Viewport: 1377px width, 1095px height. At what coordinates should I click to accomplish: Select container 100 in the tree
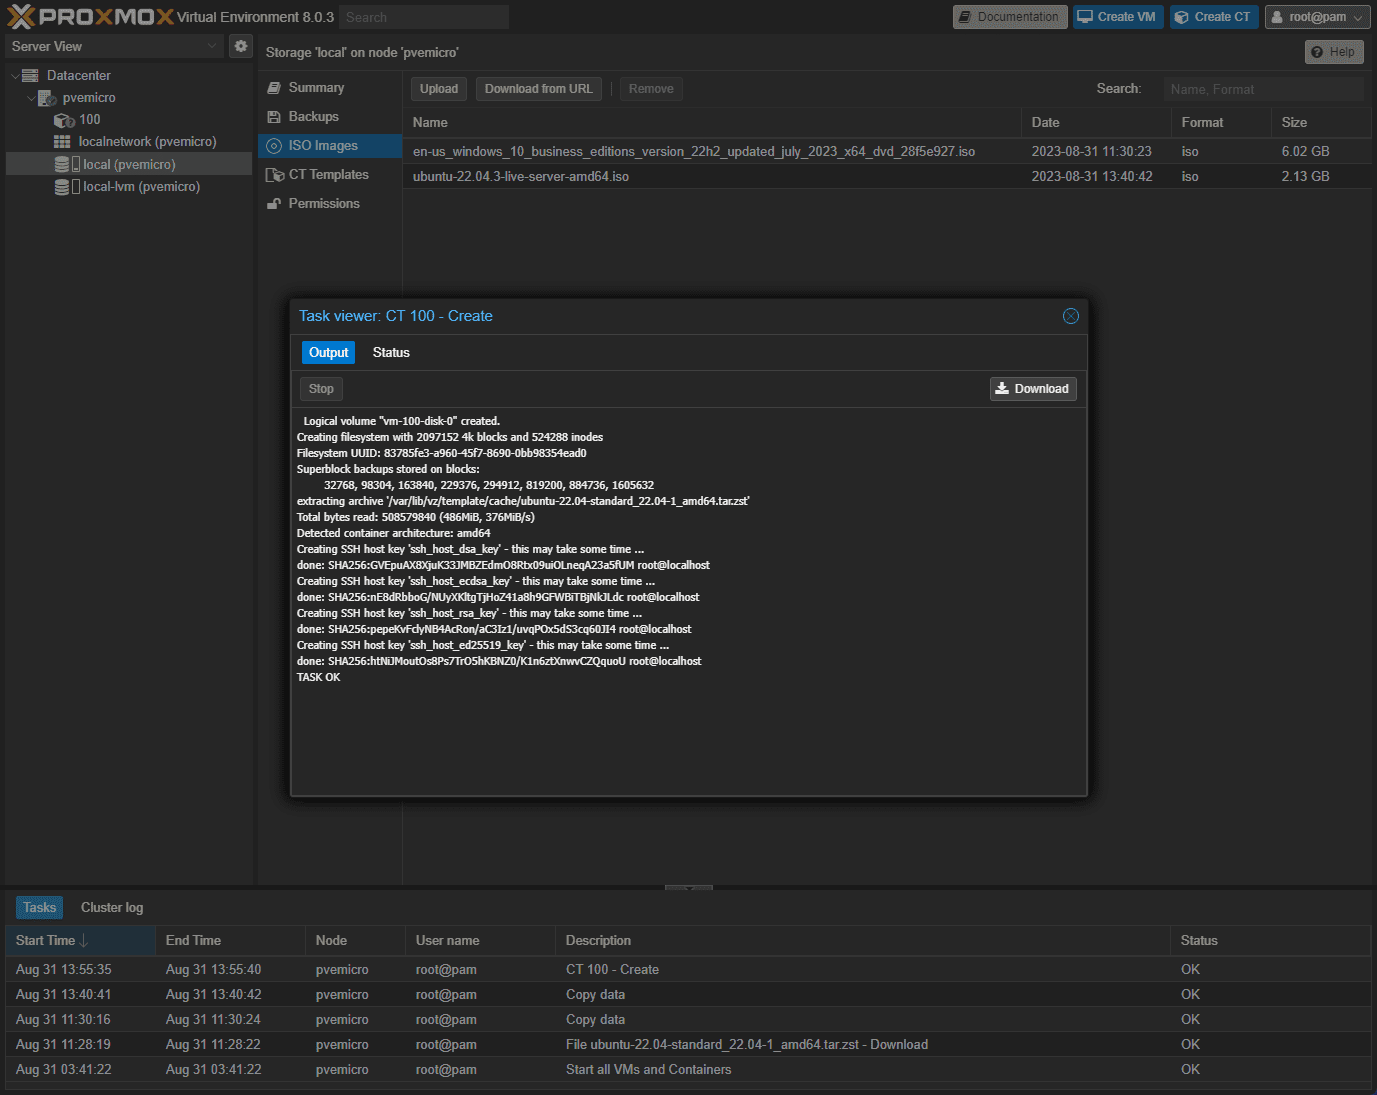tap(89, 120)
